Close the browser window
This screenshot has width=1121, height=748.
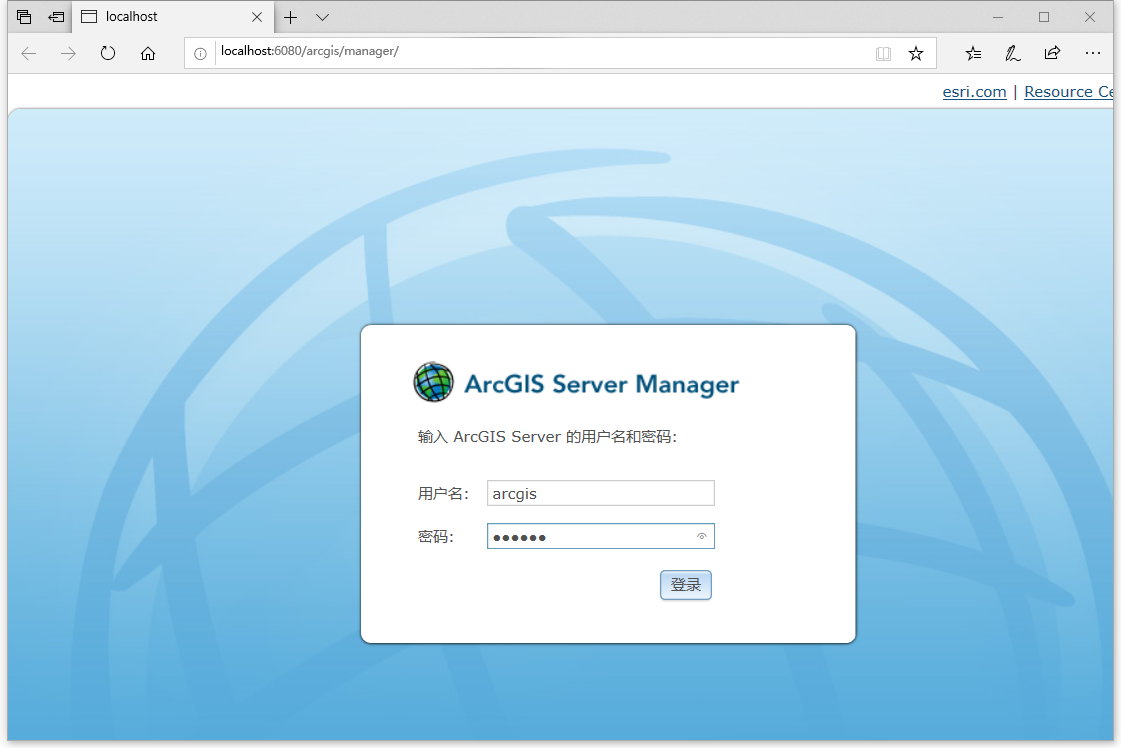(x=1090, y=17)
